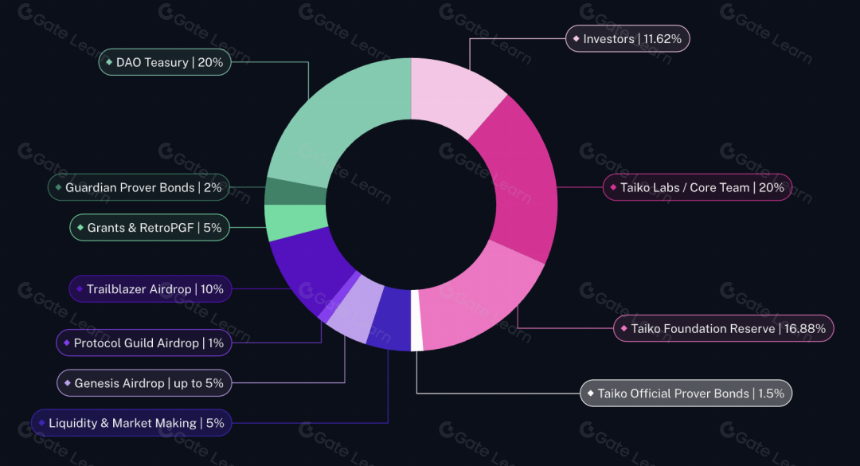Select the Investors 11.62% label
This screenshot has width=860, height=466.
627,39
